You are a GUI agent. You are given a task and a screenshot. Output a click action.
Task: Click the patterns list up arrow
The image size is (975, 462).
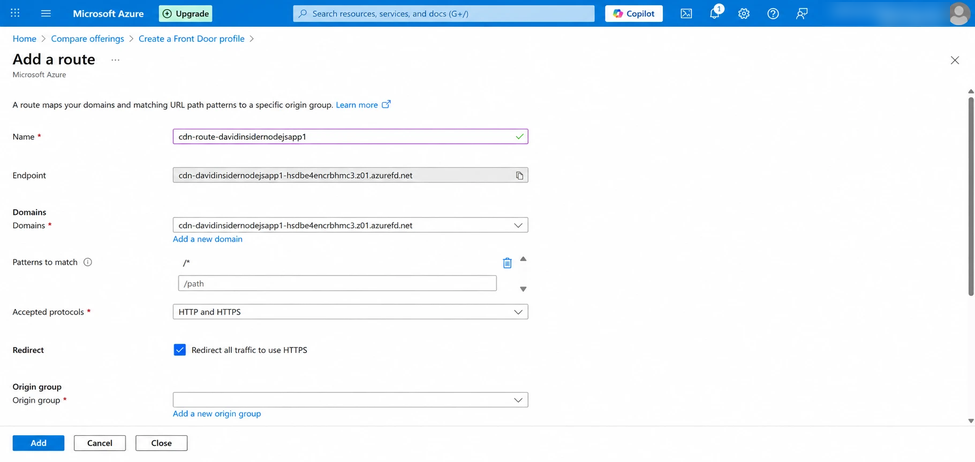(x=524, y=259)
